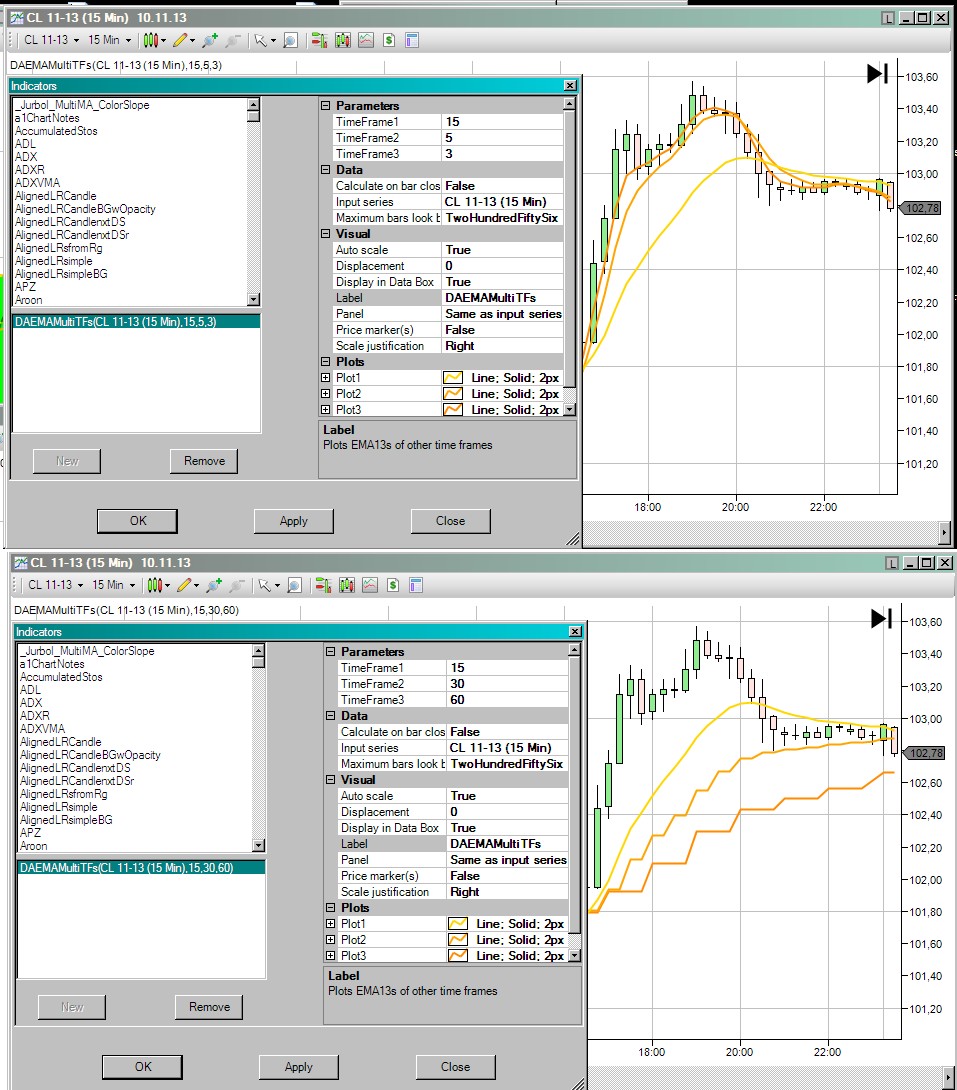Viewport: 957px width, 1090px height.
Task: Click Remove button in bottom dialog
Action: [208, 1007]
